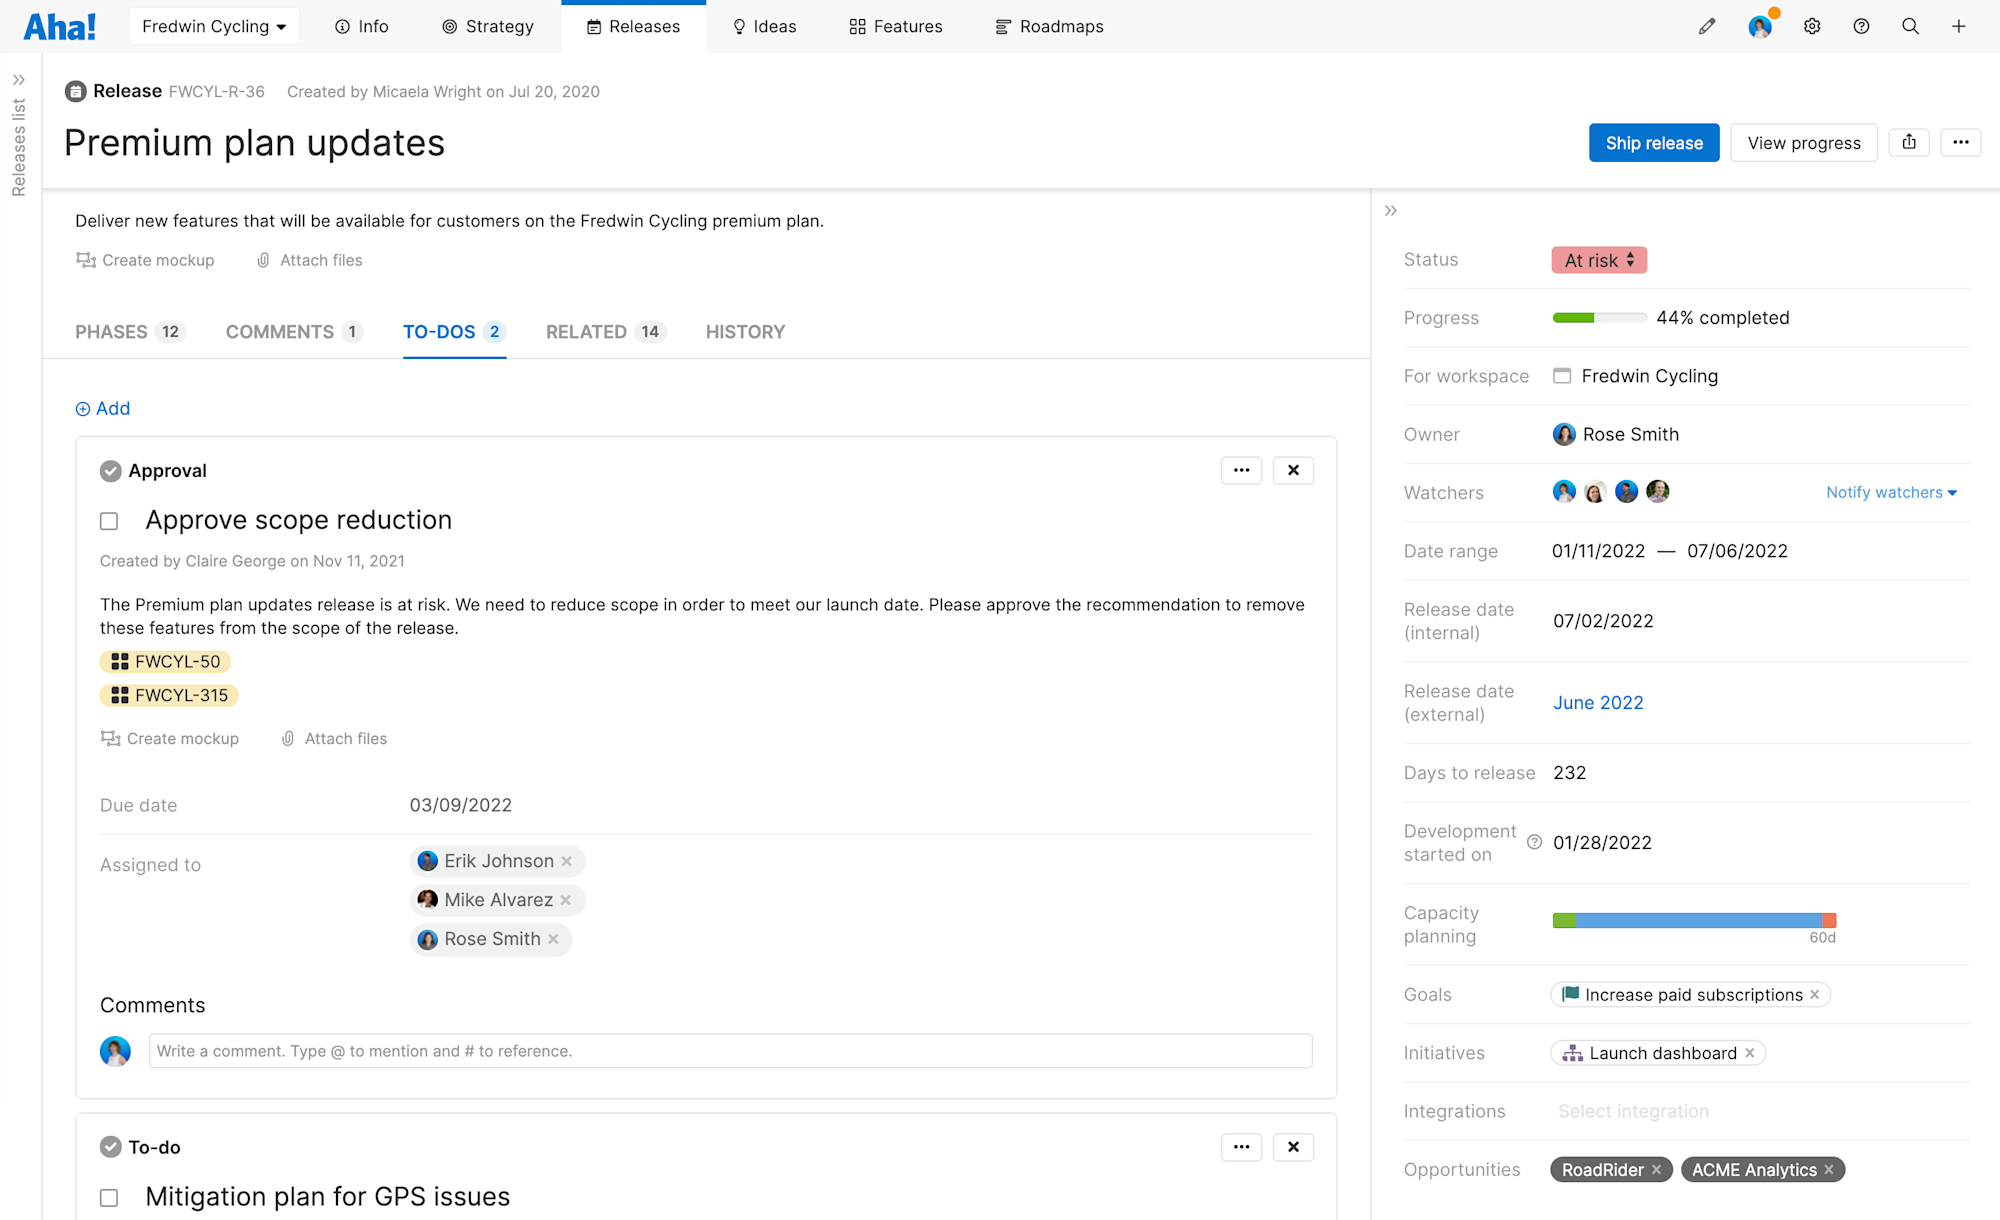Image resolution: width=2000 pixels, height=1220 pixels.
Task: Click the Ship release button
Action: click(x=1653, y=143)
